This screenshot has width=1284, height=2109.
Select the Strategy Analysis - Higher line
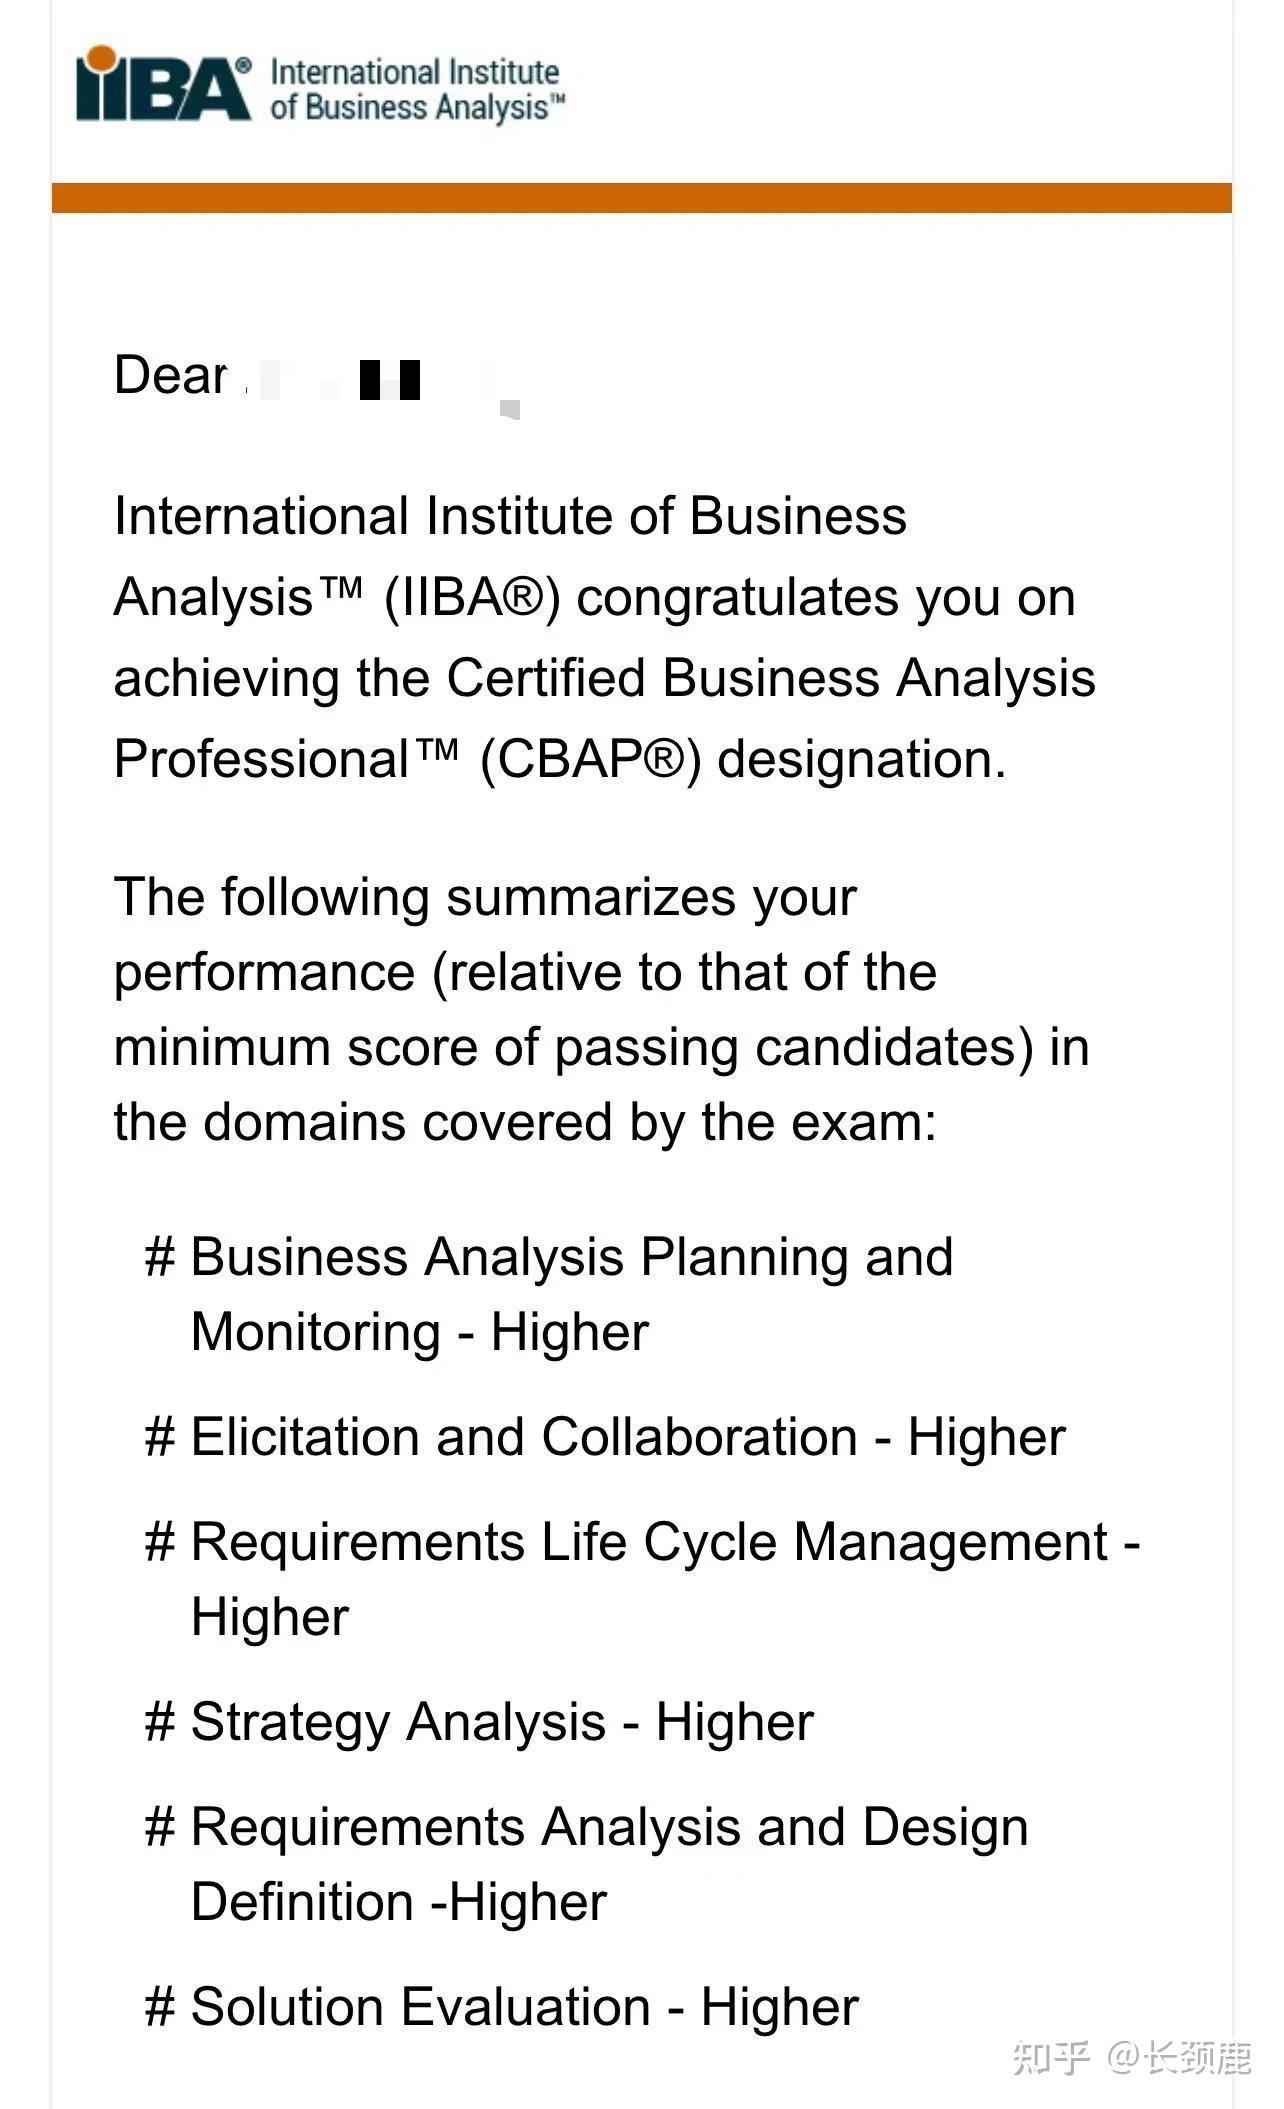tap(502, 1722)
